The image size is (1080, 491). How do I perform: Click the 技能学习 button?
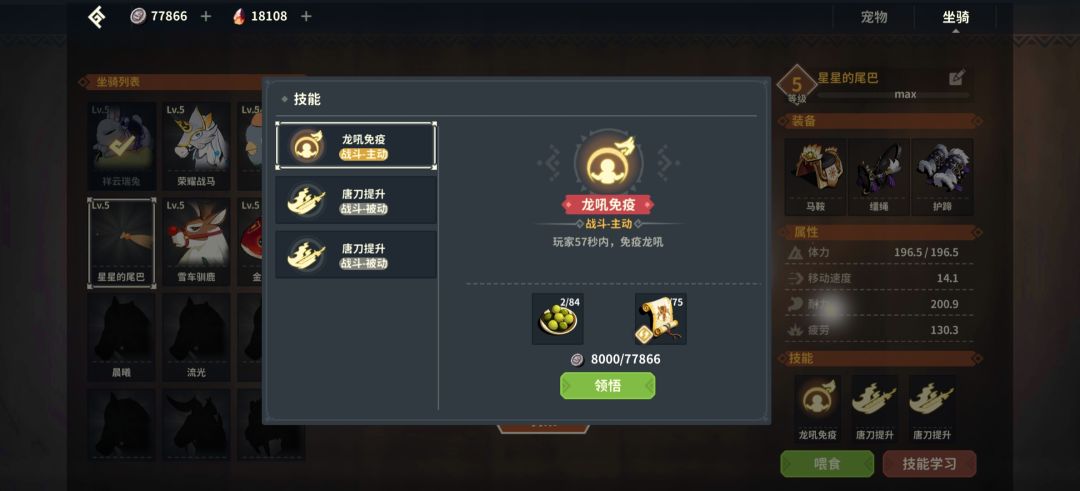[x=929, y=463]
